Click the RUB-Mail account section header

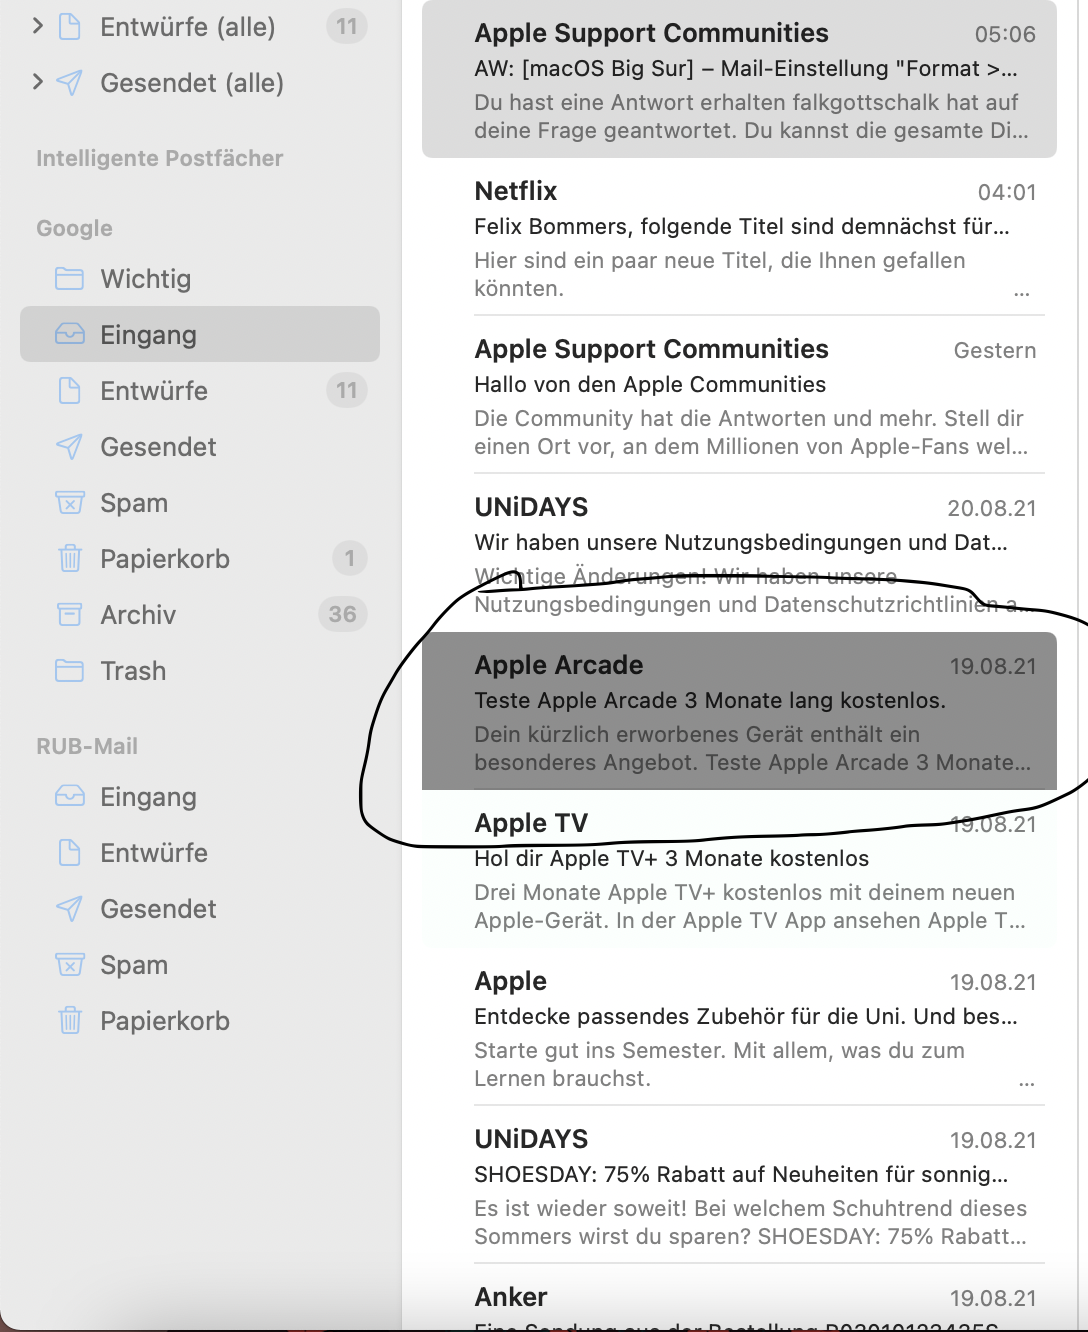click(87, 746)
